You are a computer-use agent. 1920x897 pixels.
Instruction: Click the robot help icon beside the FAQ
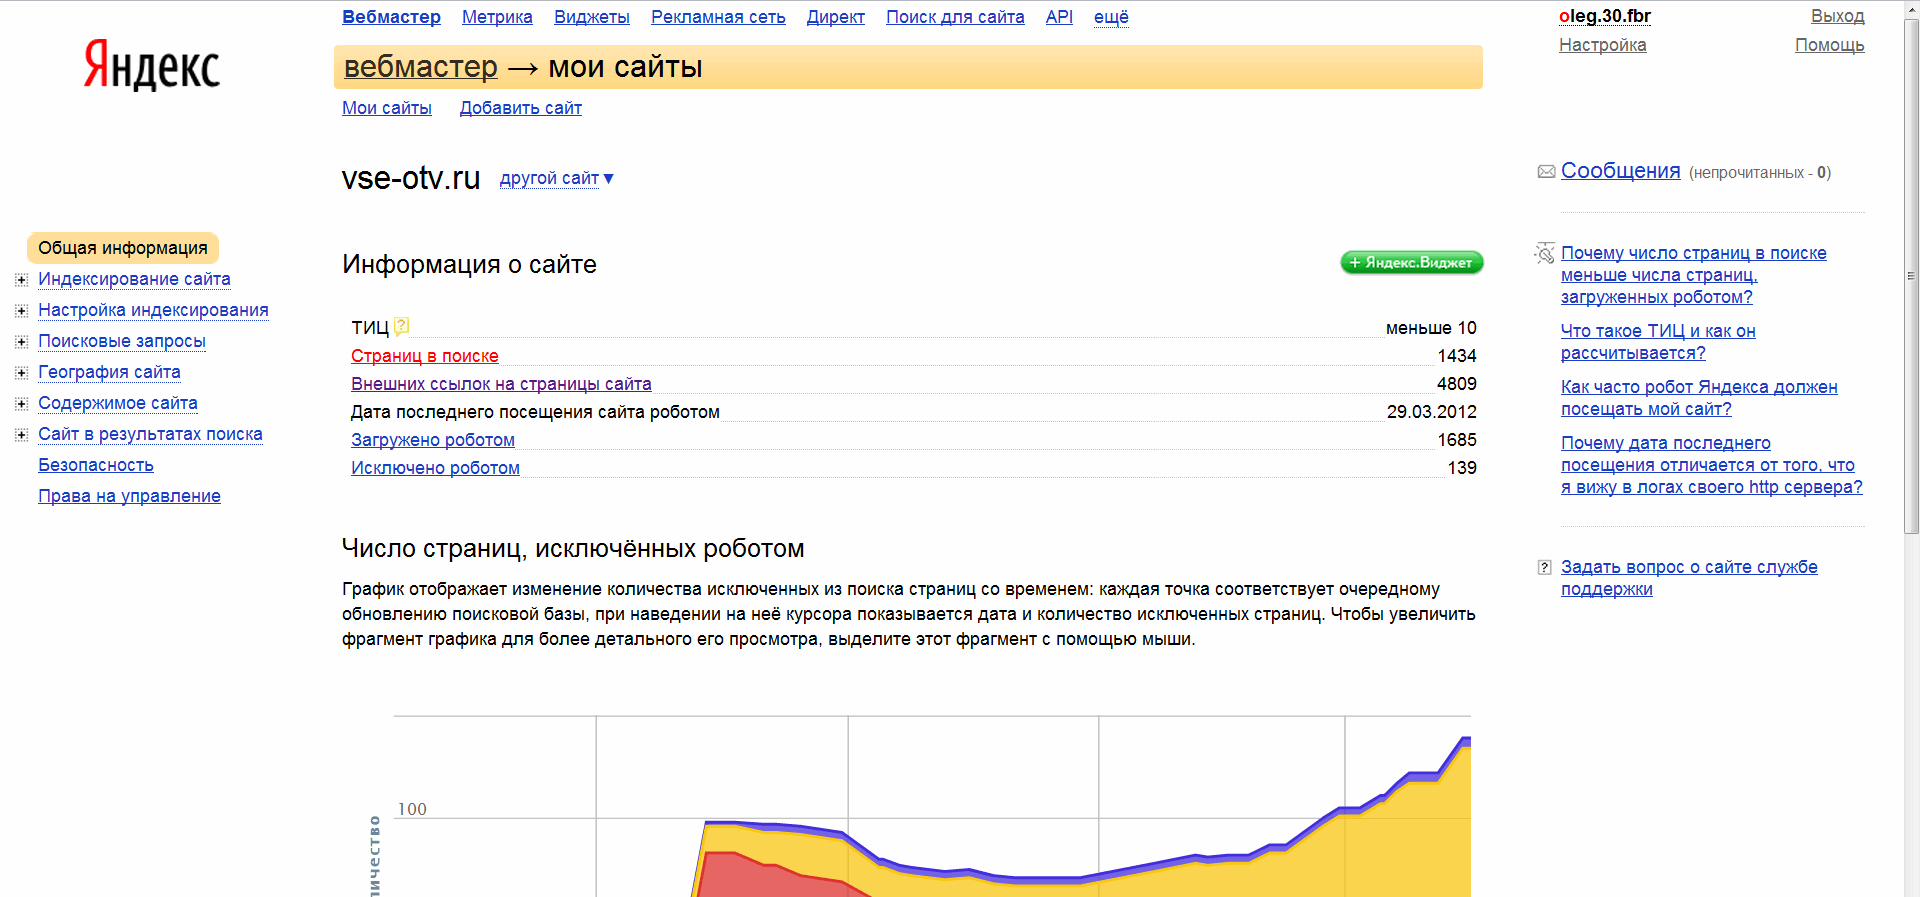[x=1545, y=254]
